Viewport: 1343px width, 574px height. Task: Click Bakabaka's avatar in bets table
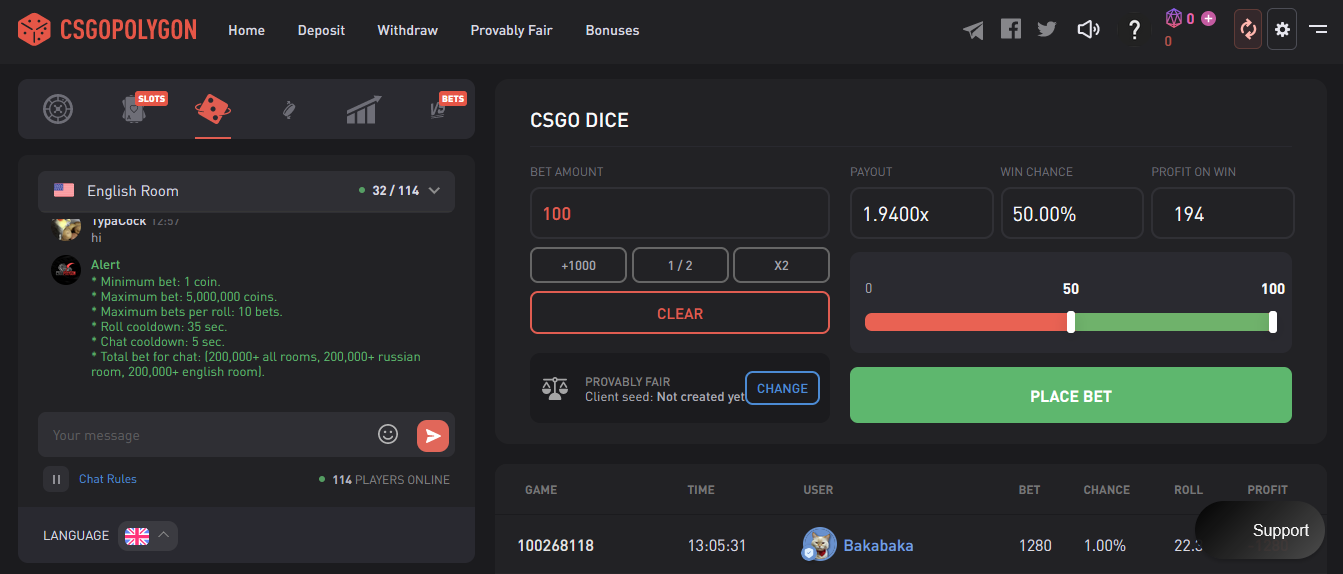pos(819,544)
